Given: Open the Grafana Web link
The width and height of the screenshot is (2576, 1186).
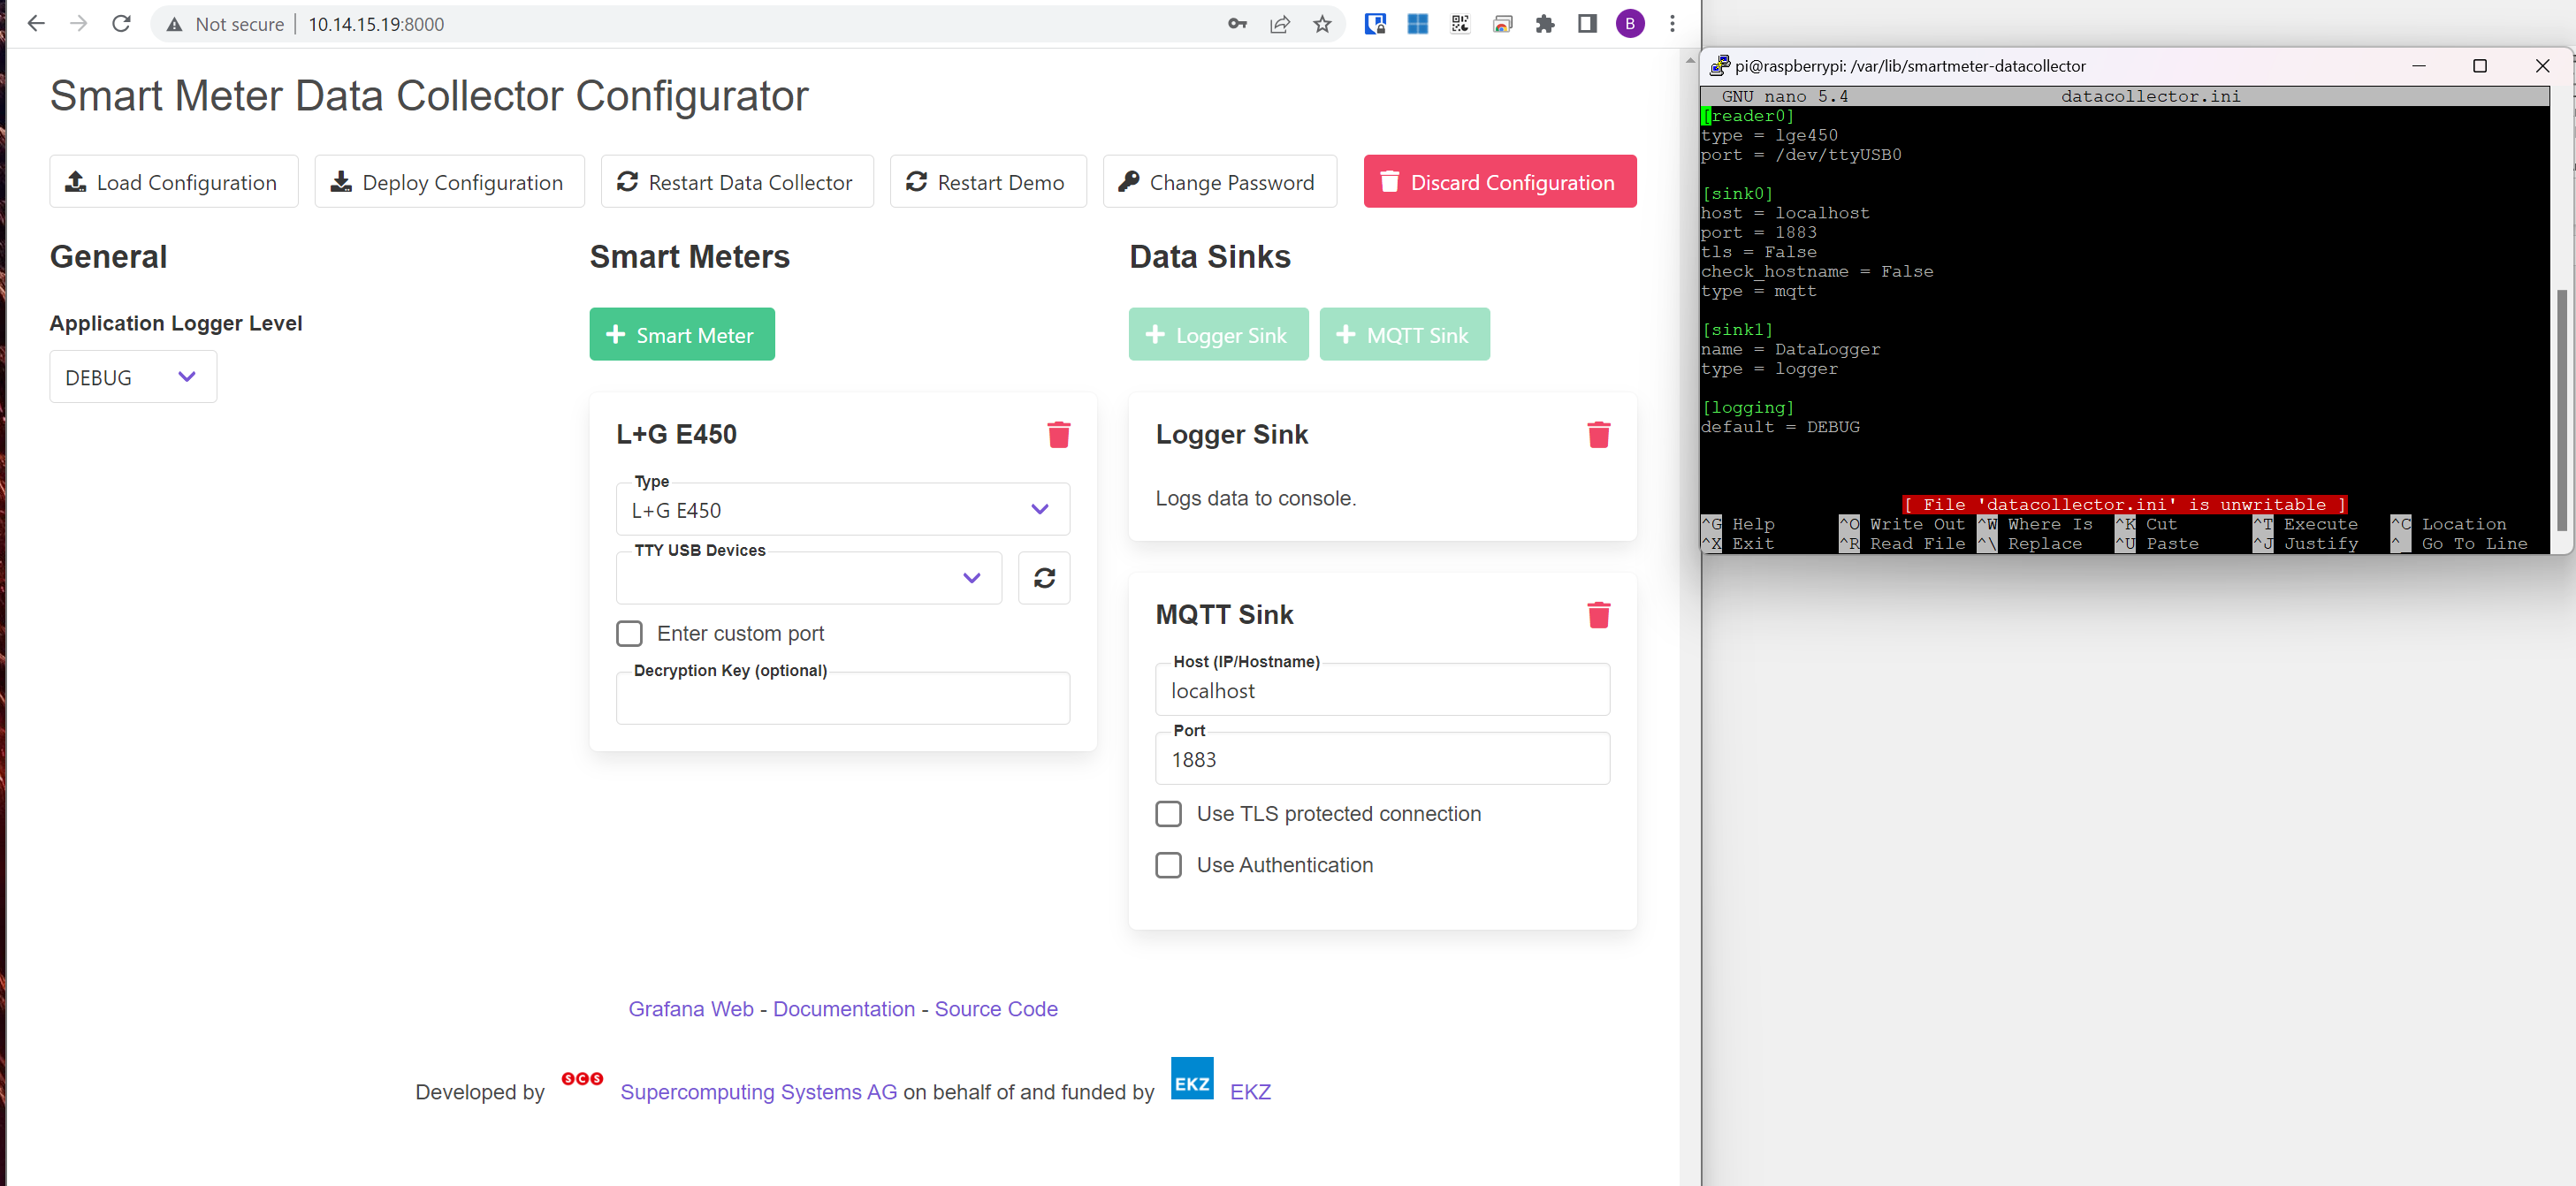Looking at the screenshot, I should (690, 1009).
